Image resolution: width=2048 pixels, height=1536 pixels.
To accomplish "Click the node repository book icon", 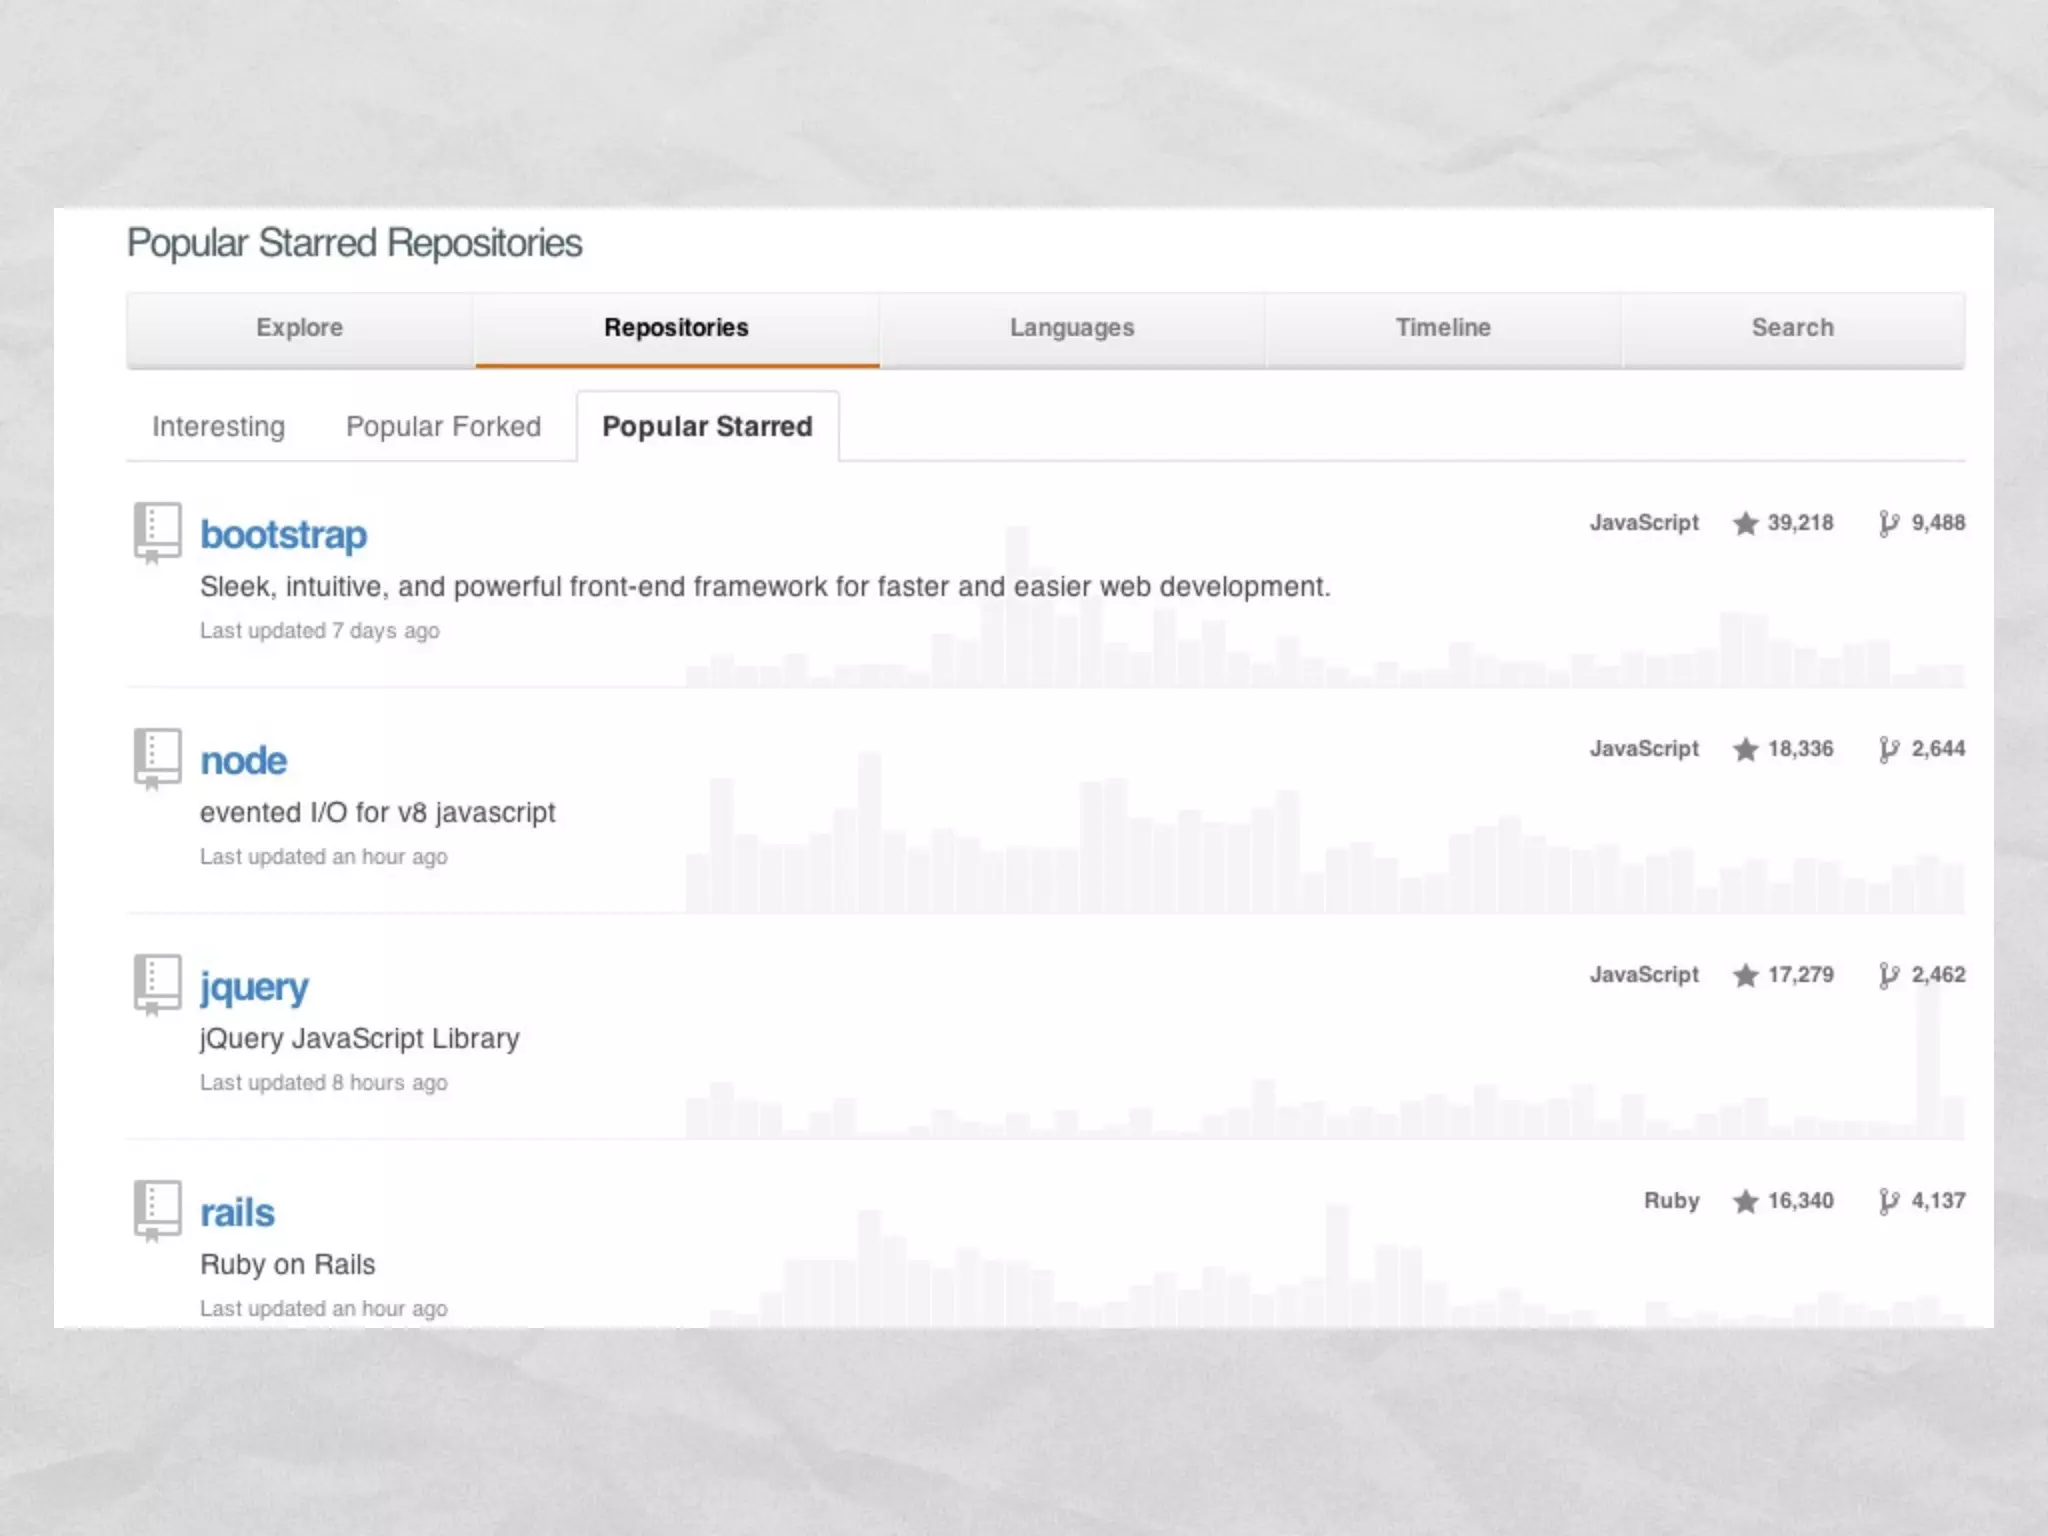I will pyautogui.click(x=158, y=758).
